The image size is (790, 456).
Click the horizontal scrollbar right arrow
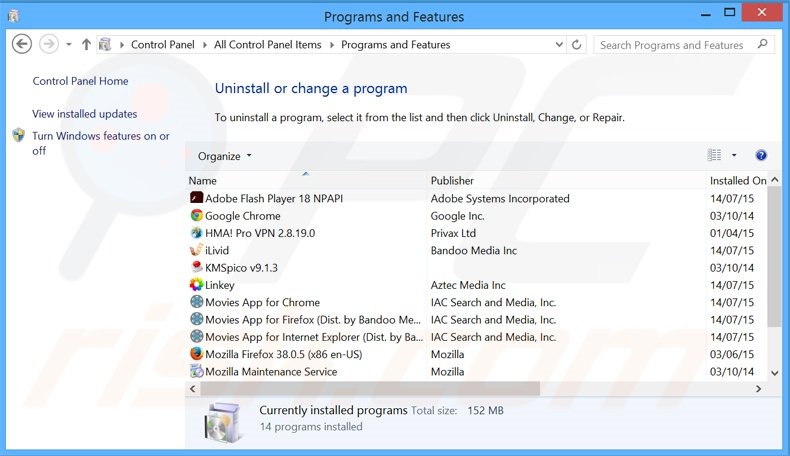[758, 388]
